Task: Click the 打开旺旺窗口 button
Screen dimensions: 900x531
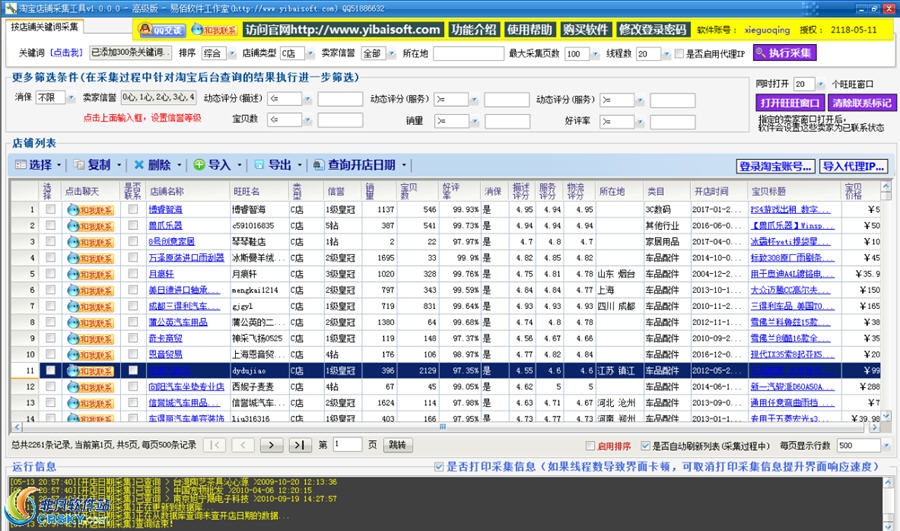Action: pos(790,103)
